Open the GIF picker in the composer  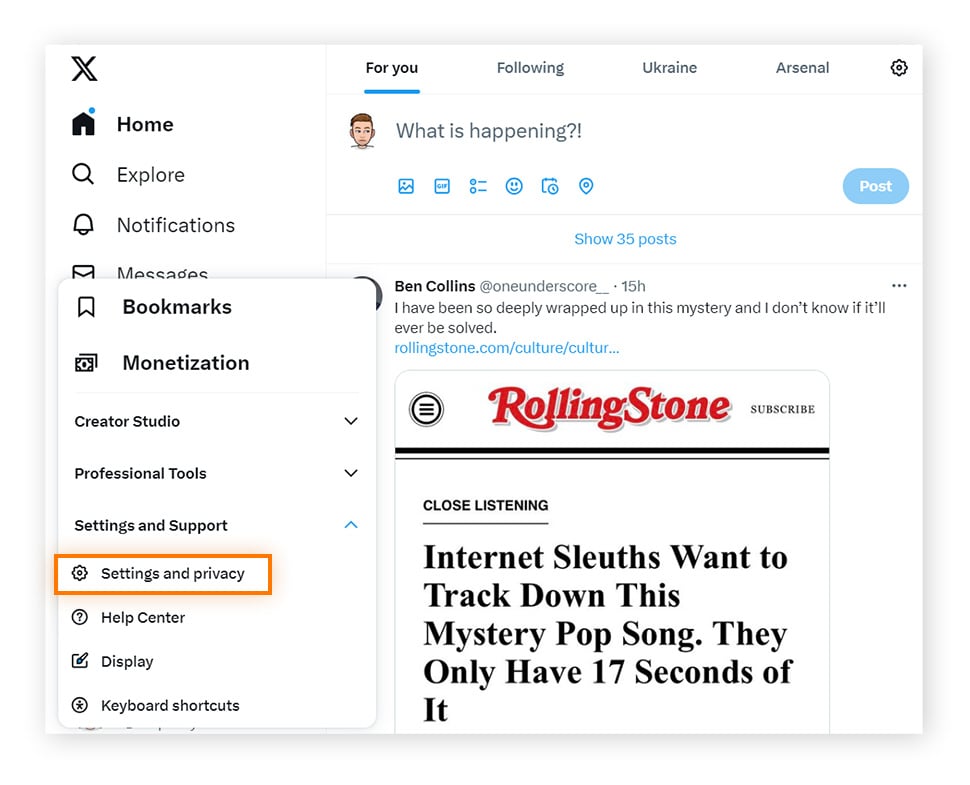(x=442, y=186)
